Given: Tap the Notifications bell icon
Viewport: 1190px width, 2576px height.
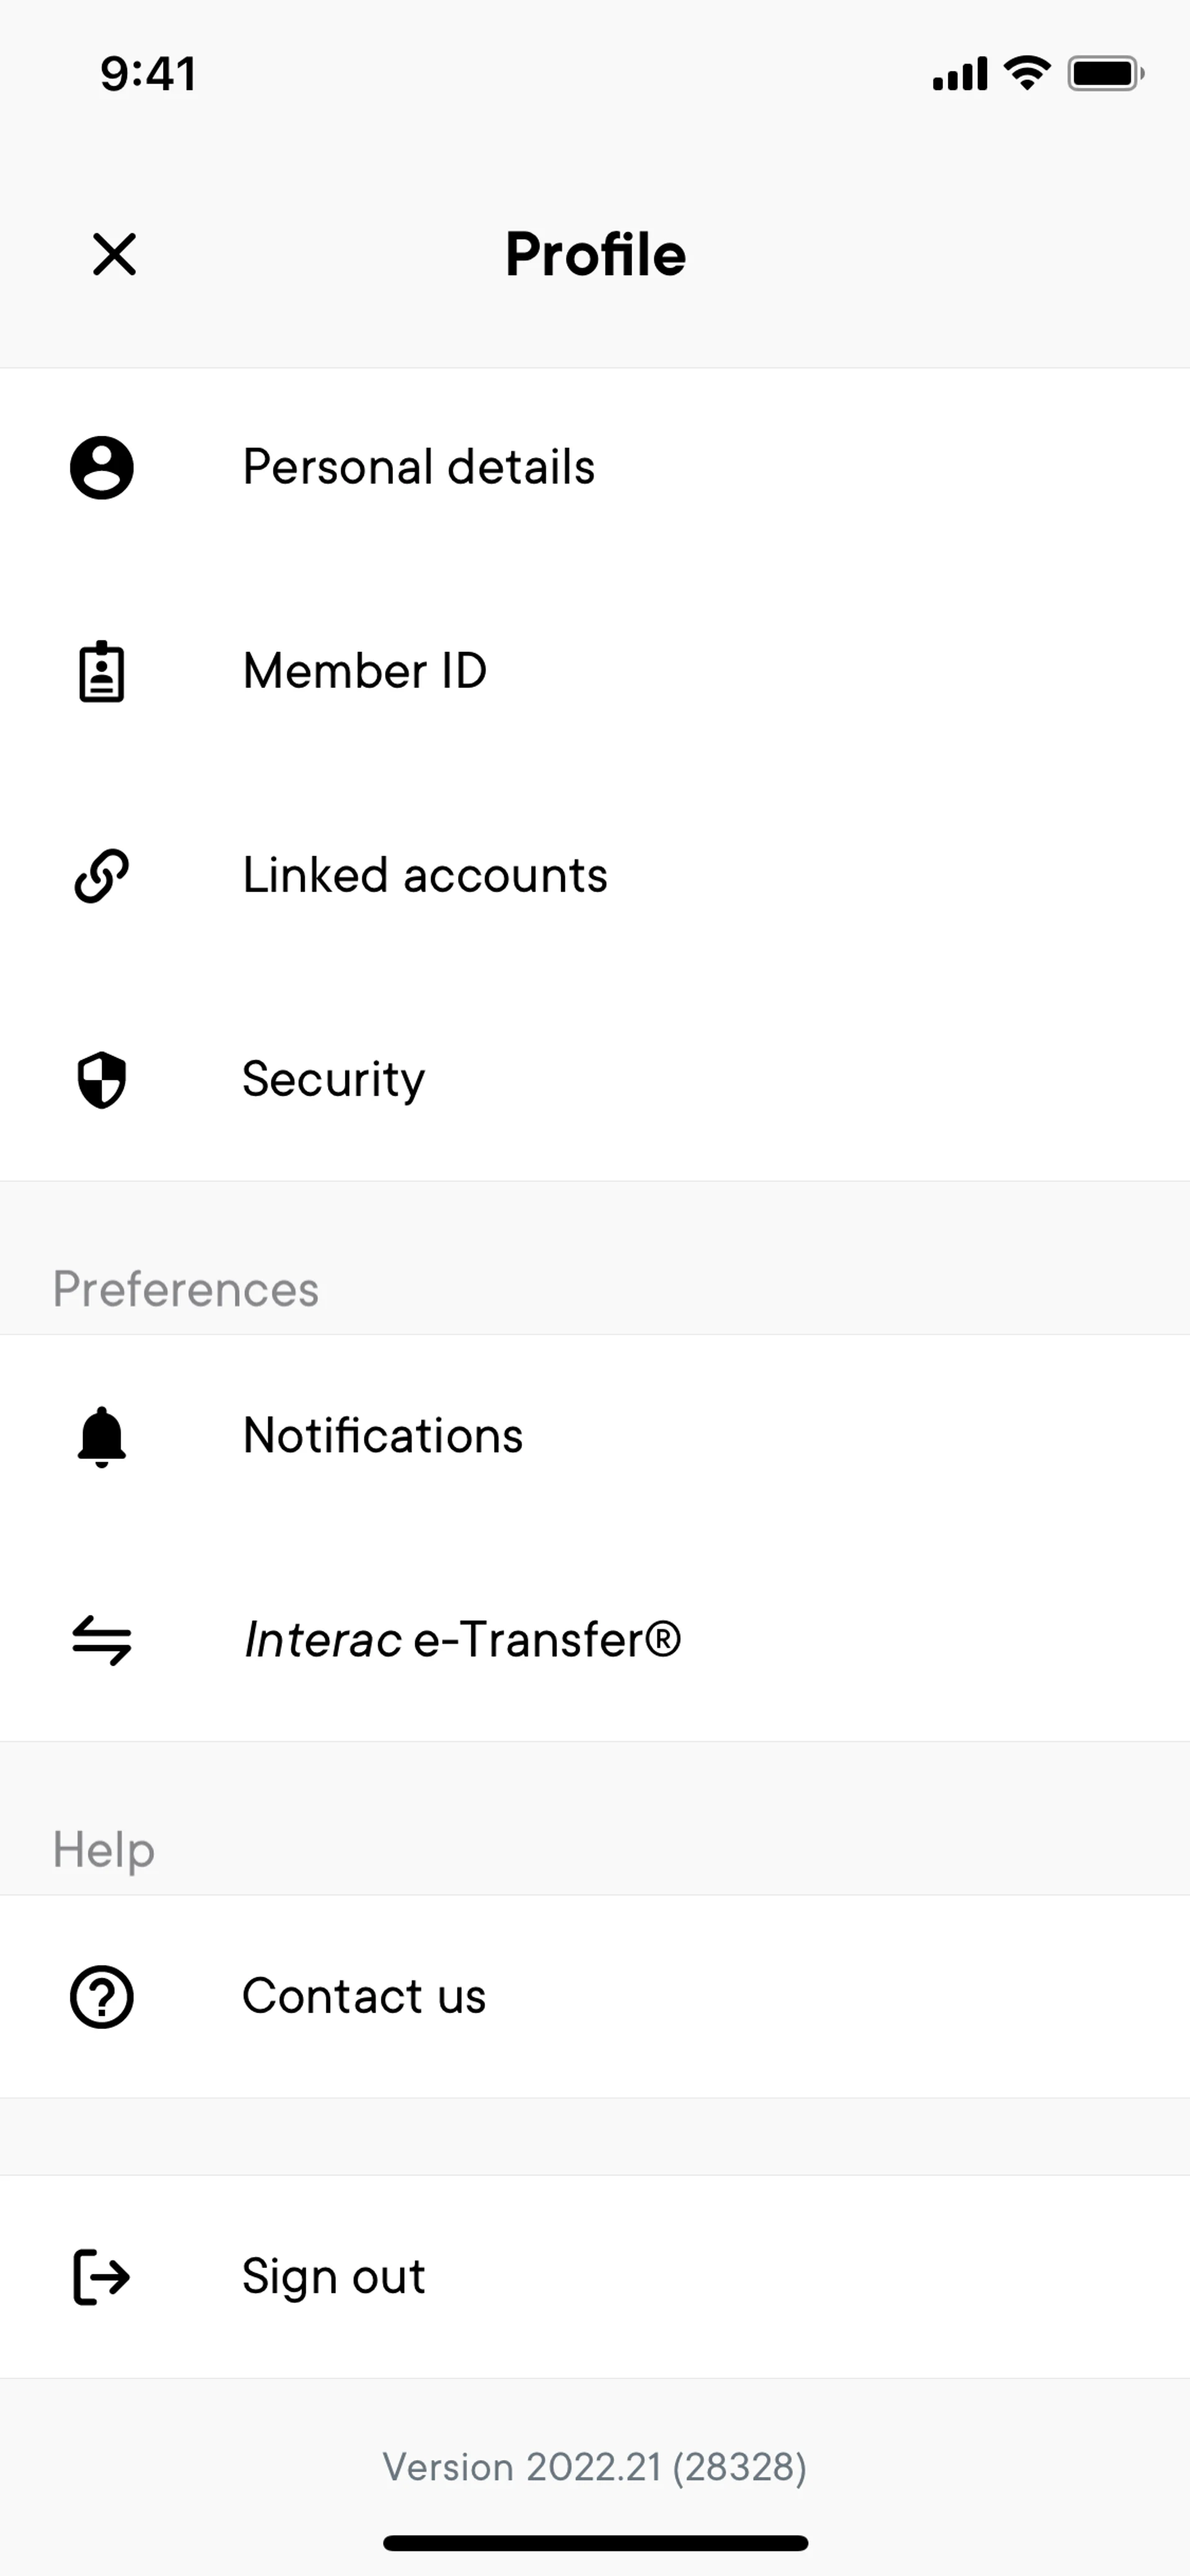Looking at the screenshot, I should tap(101, 1437).
